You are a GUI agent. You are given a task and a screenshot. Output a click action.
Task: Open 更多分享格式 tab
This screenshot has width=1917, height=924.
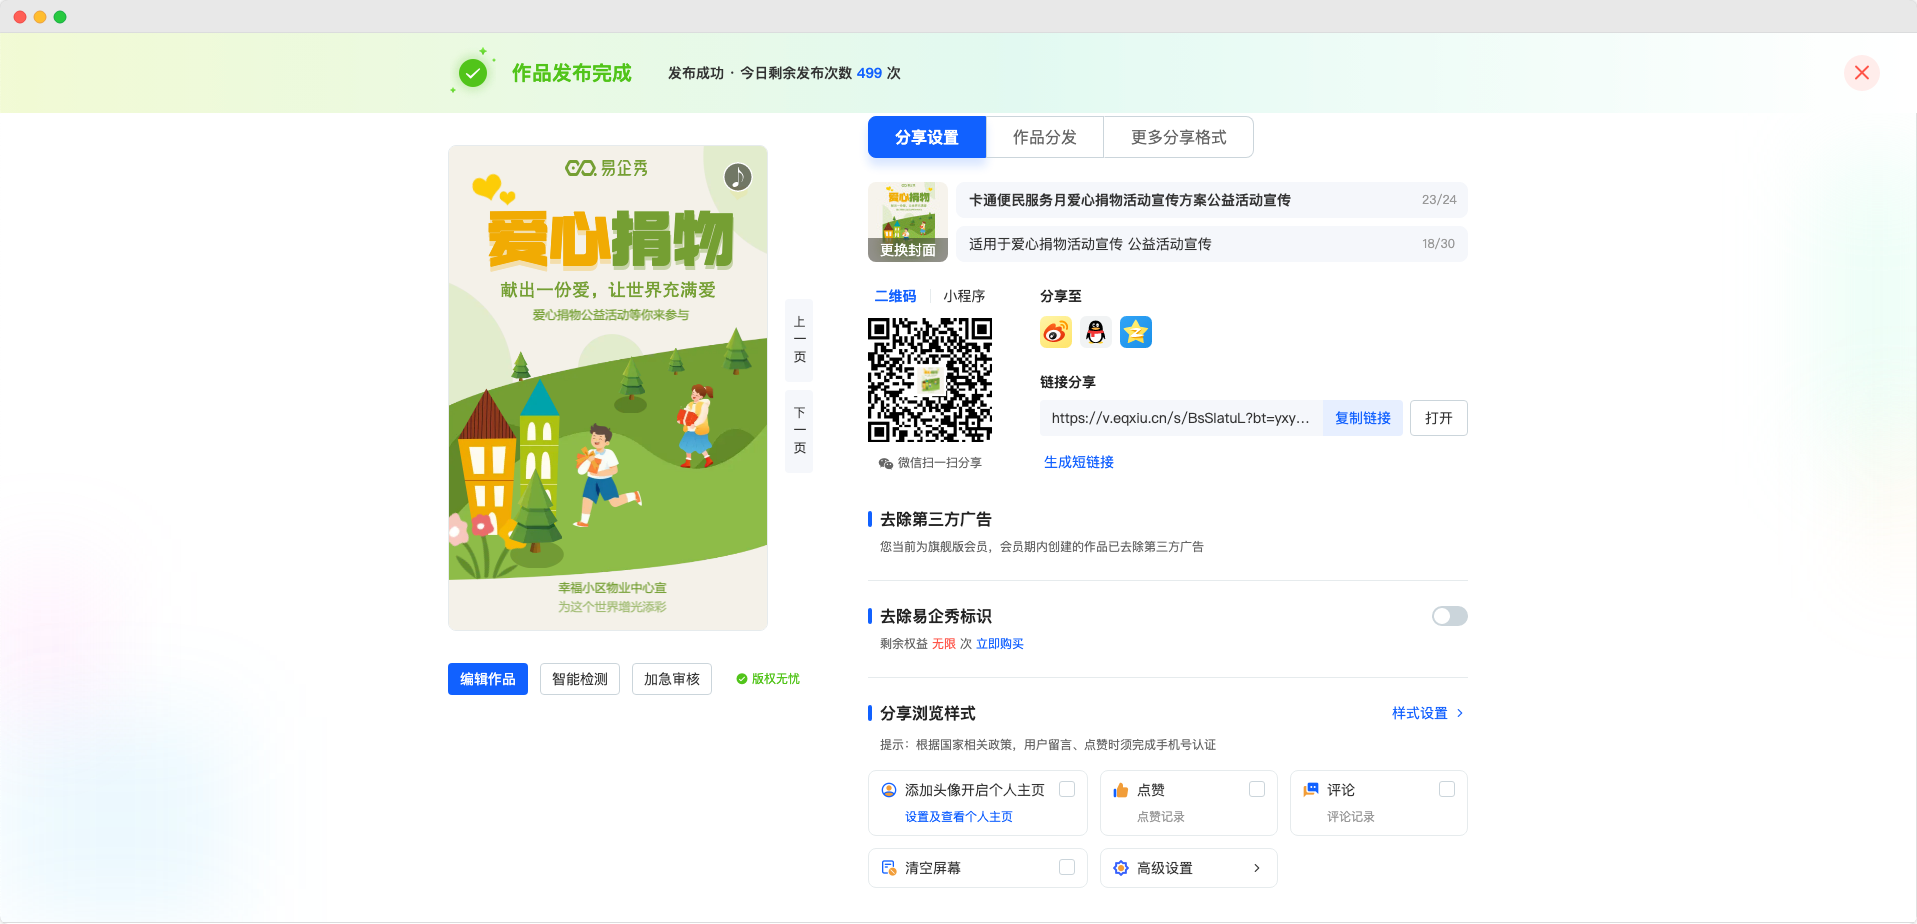click(1178, 137)
